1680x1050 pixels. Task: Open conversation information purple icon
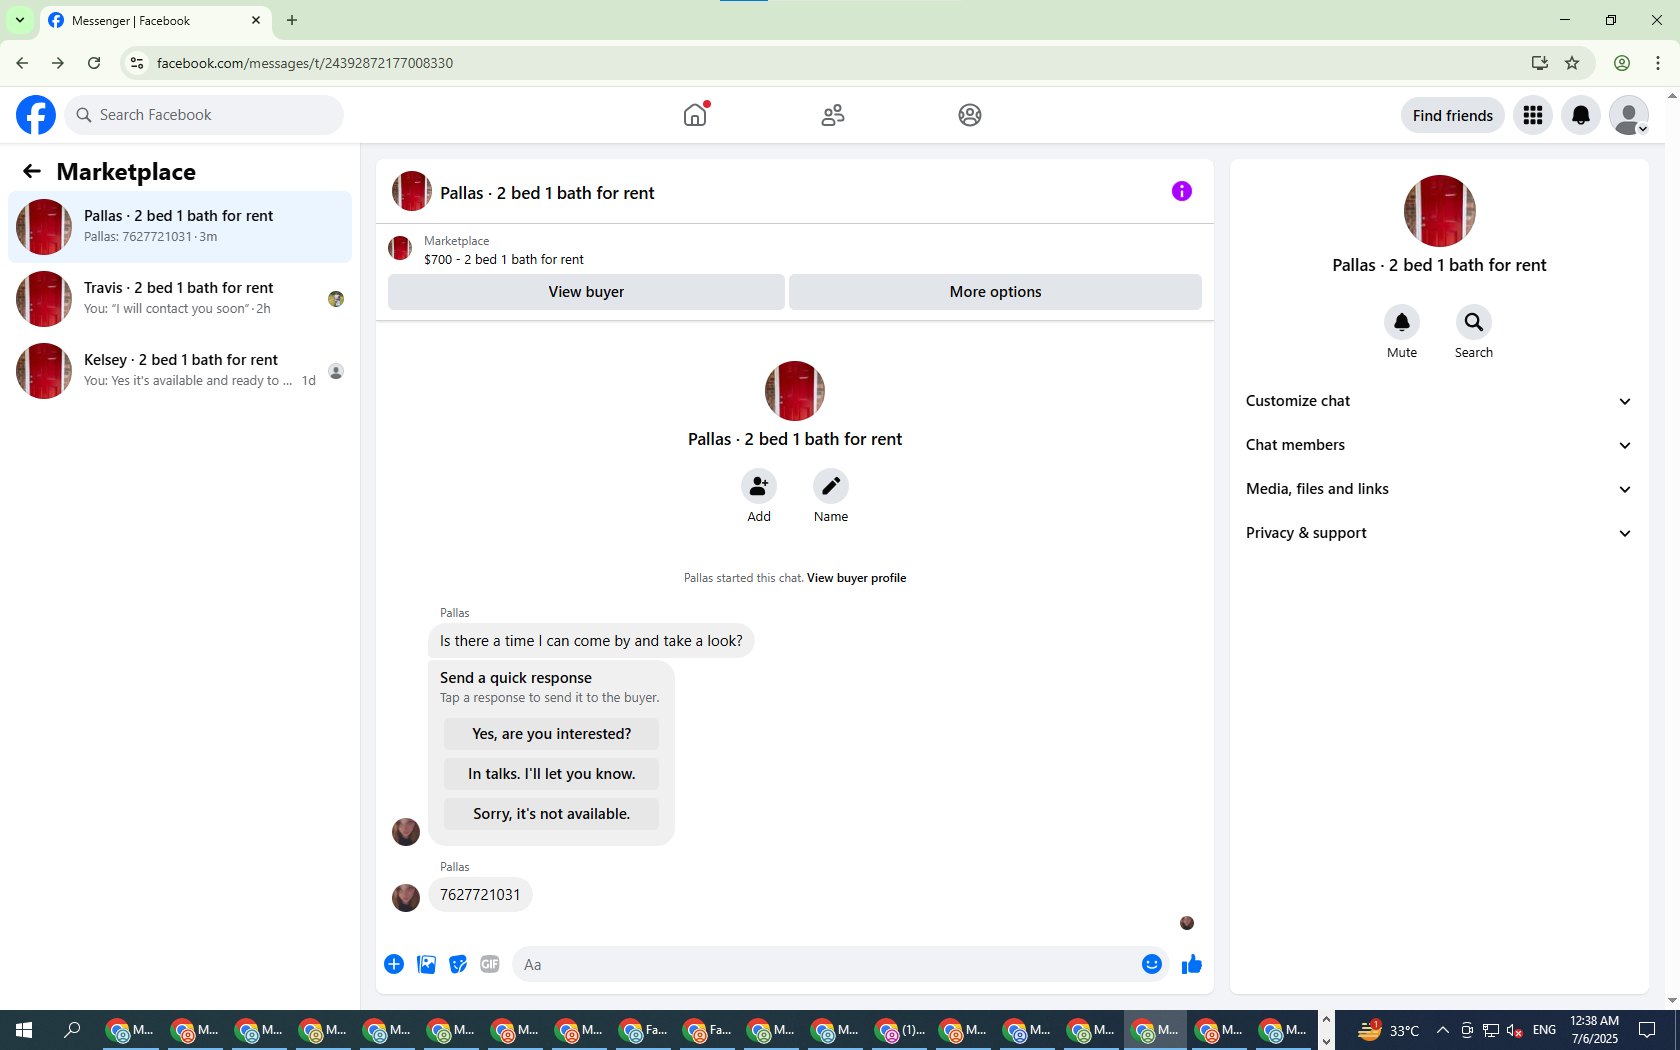point(1182,191)
